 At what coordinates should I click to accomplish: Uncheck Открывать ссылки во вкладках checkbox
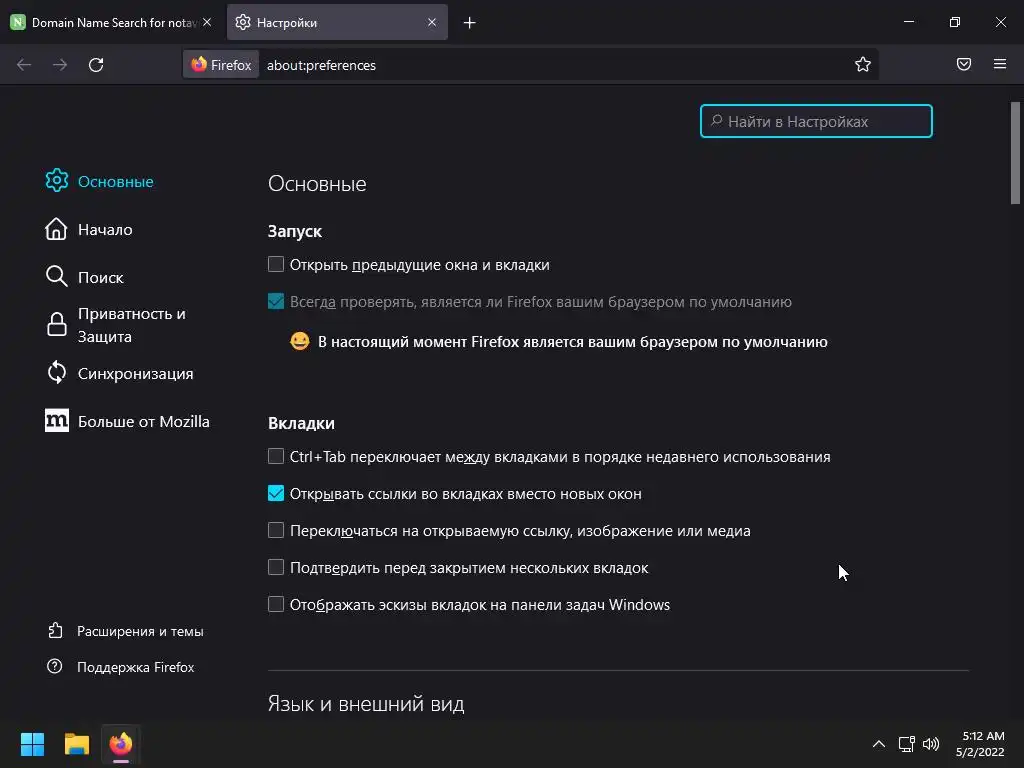(x=276, y=493)
